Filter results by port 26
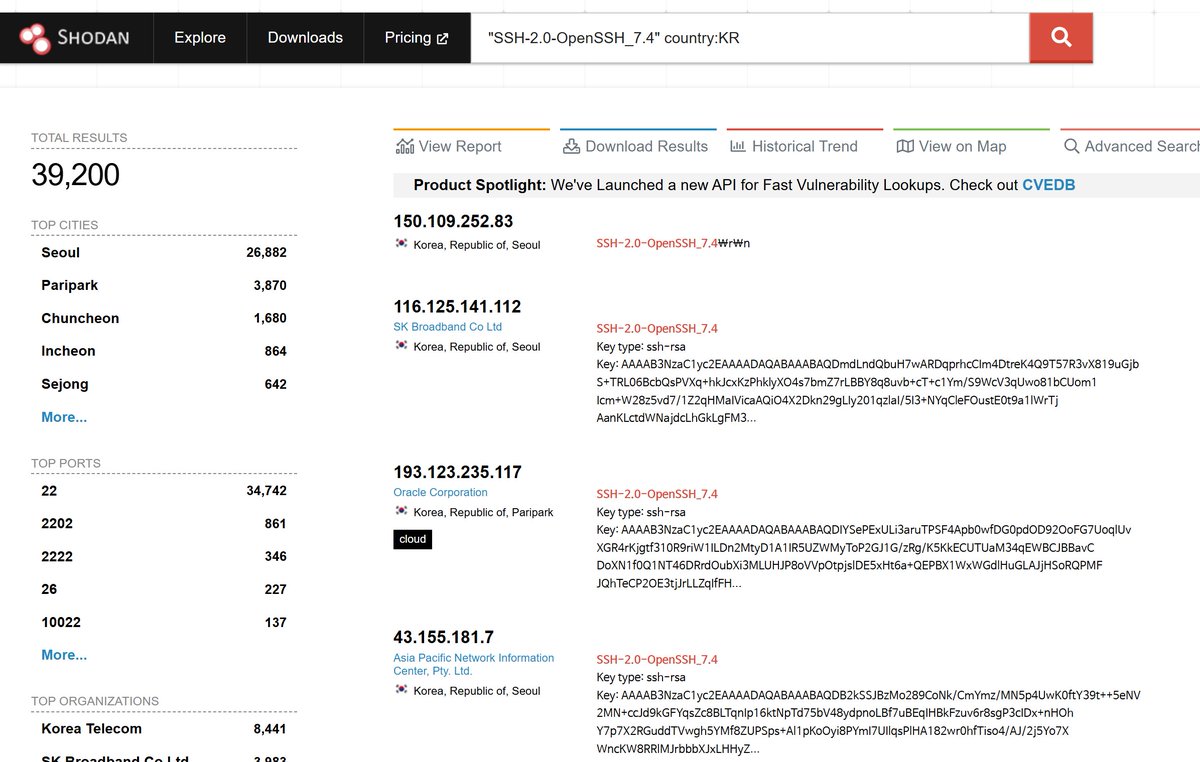Image resolution: width=1200 pixels, height=762 pixels. pos(49,589)
